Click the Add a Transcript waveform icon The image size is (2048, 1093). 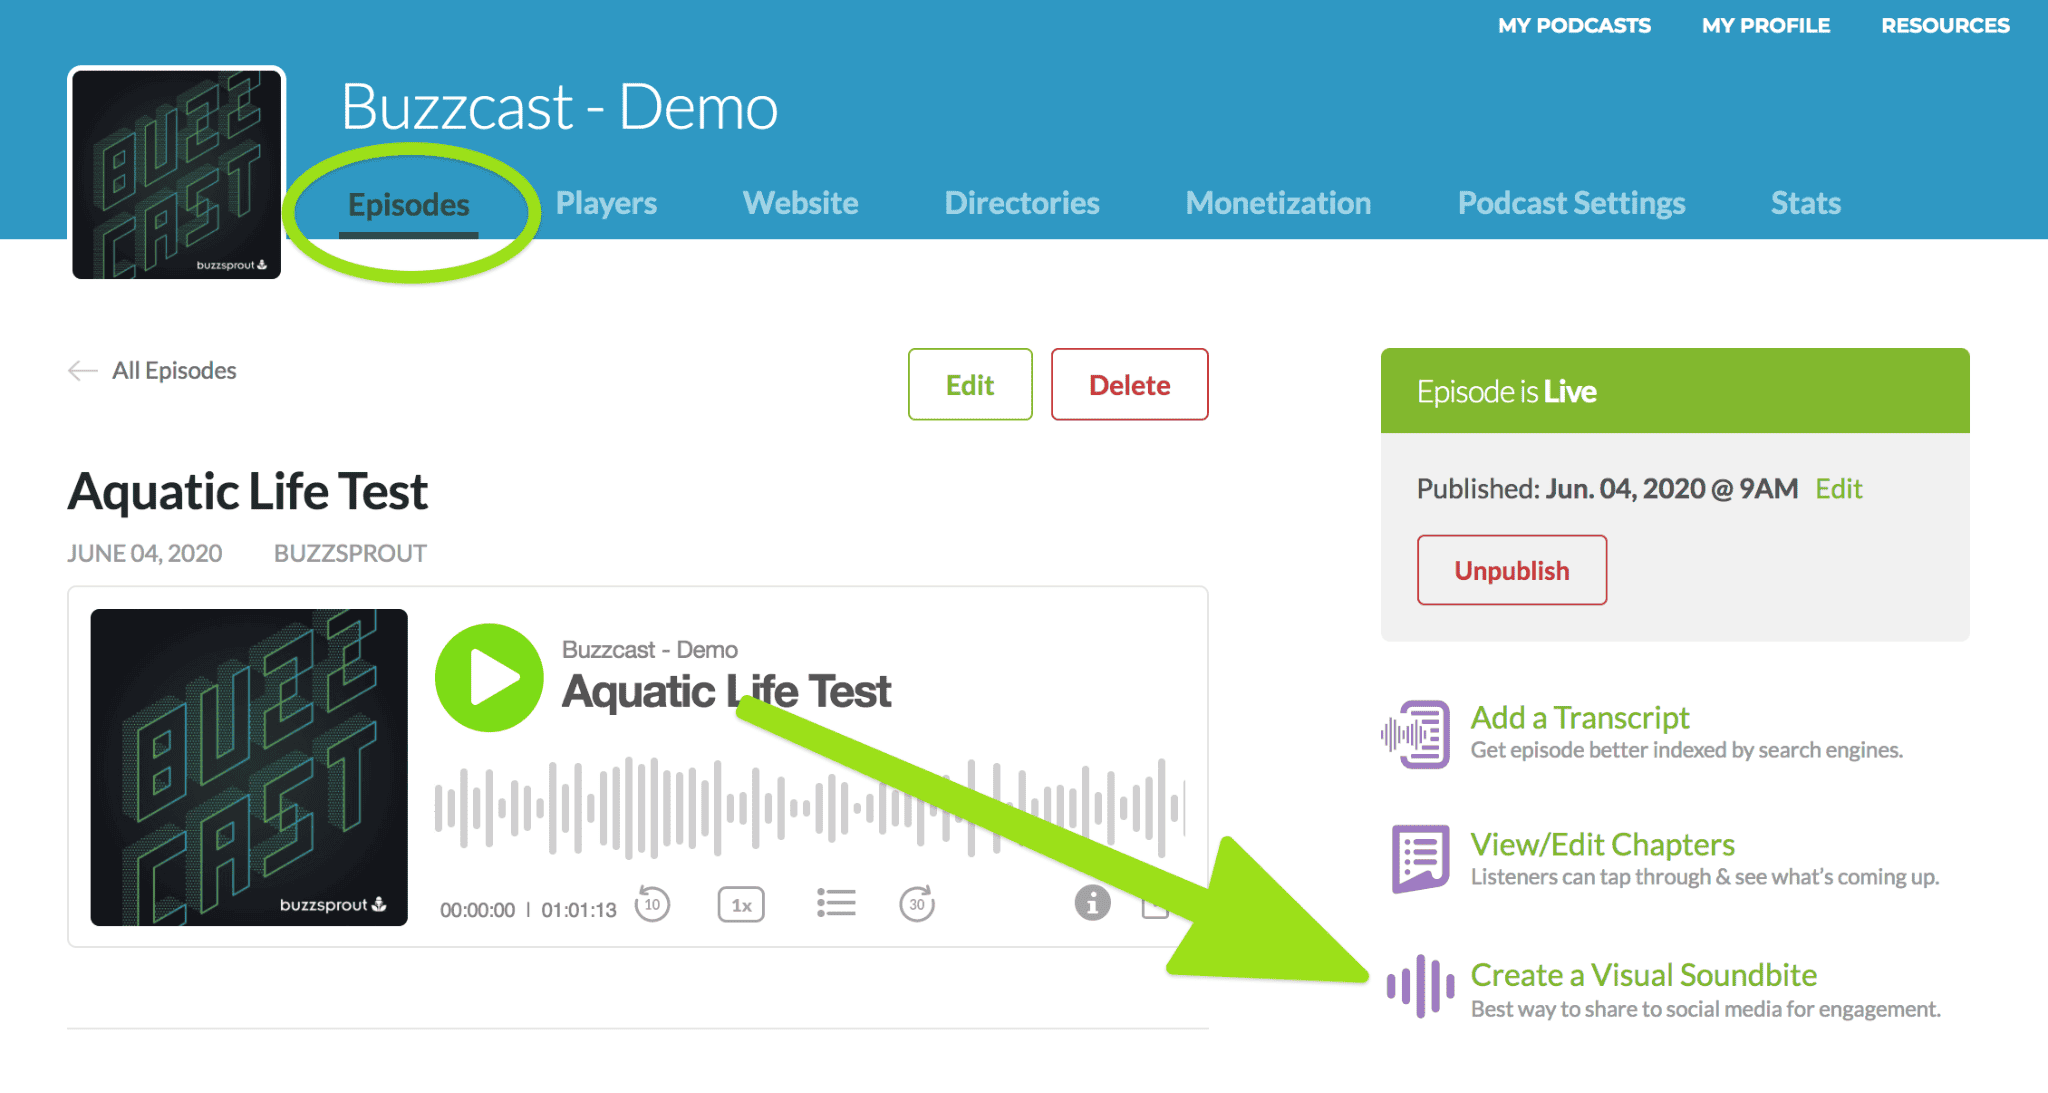1416,733
